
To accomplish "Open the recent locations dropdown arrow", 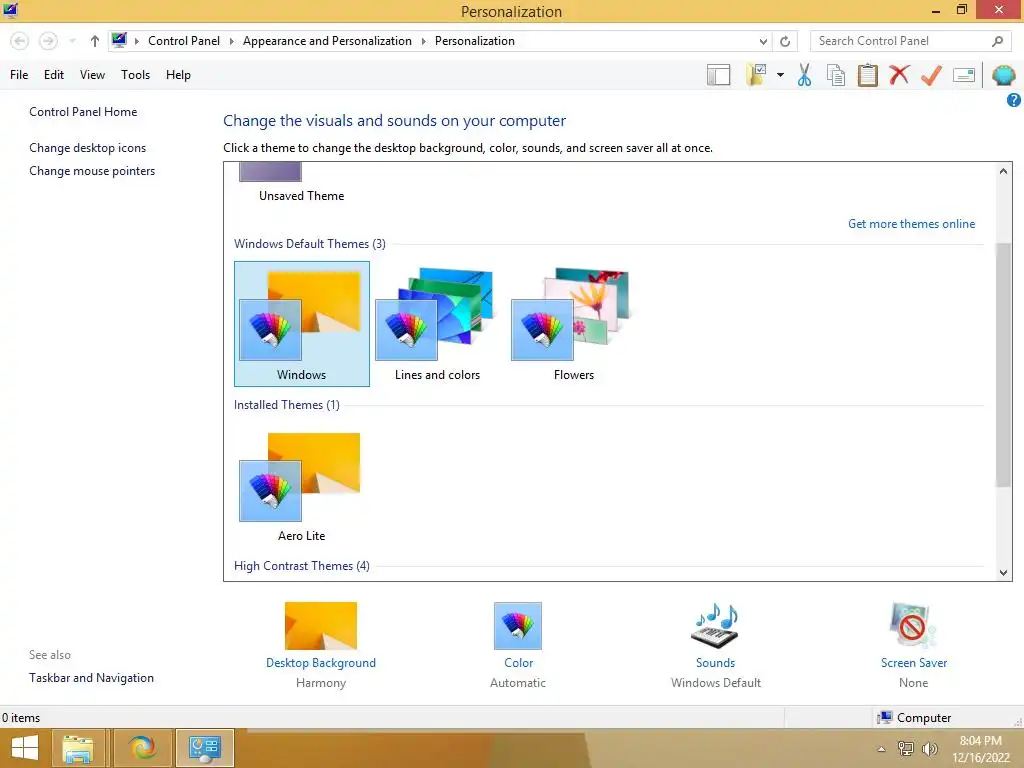I will pyautogui.click(x=72, y=41).
